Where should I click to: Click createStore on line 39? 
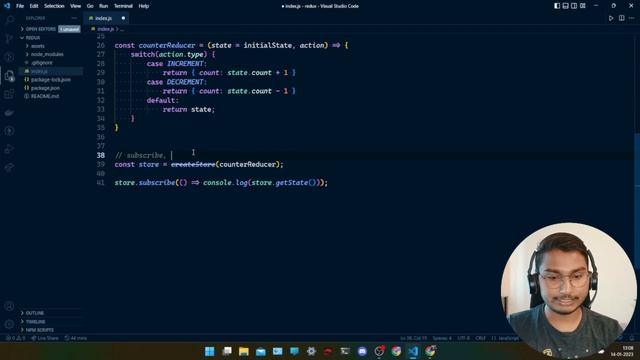pyautogui.click(x=193, y=164)
